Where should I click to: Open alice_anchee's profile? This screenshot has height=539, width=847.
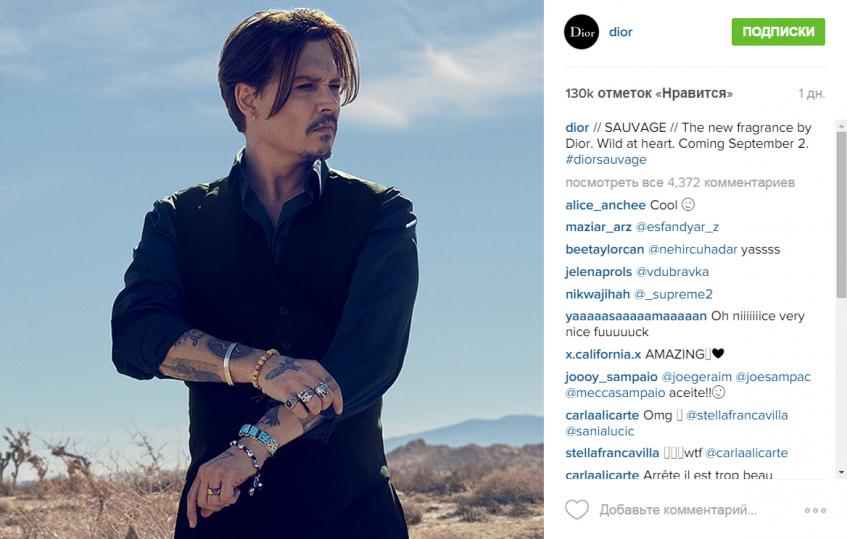[605, 205]
